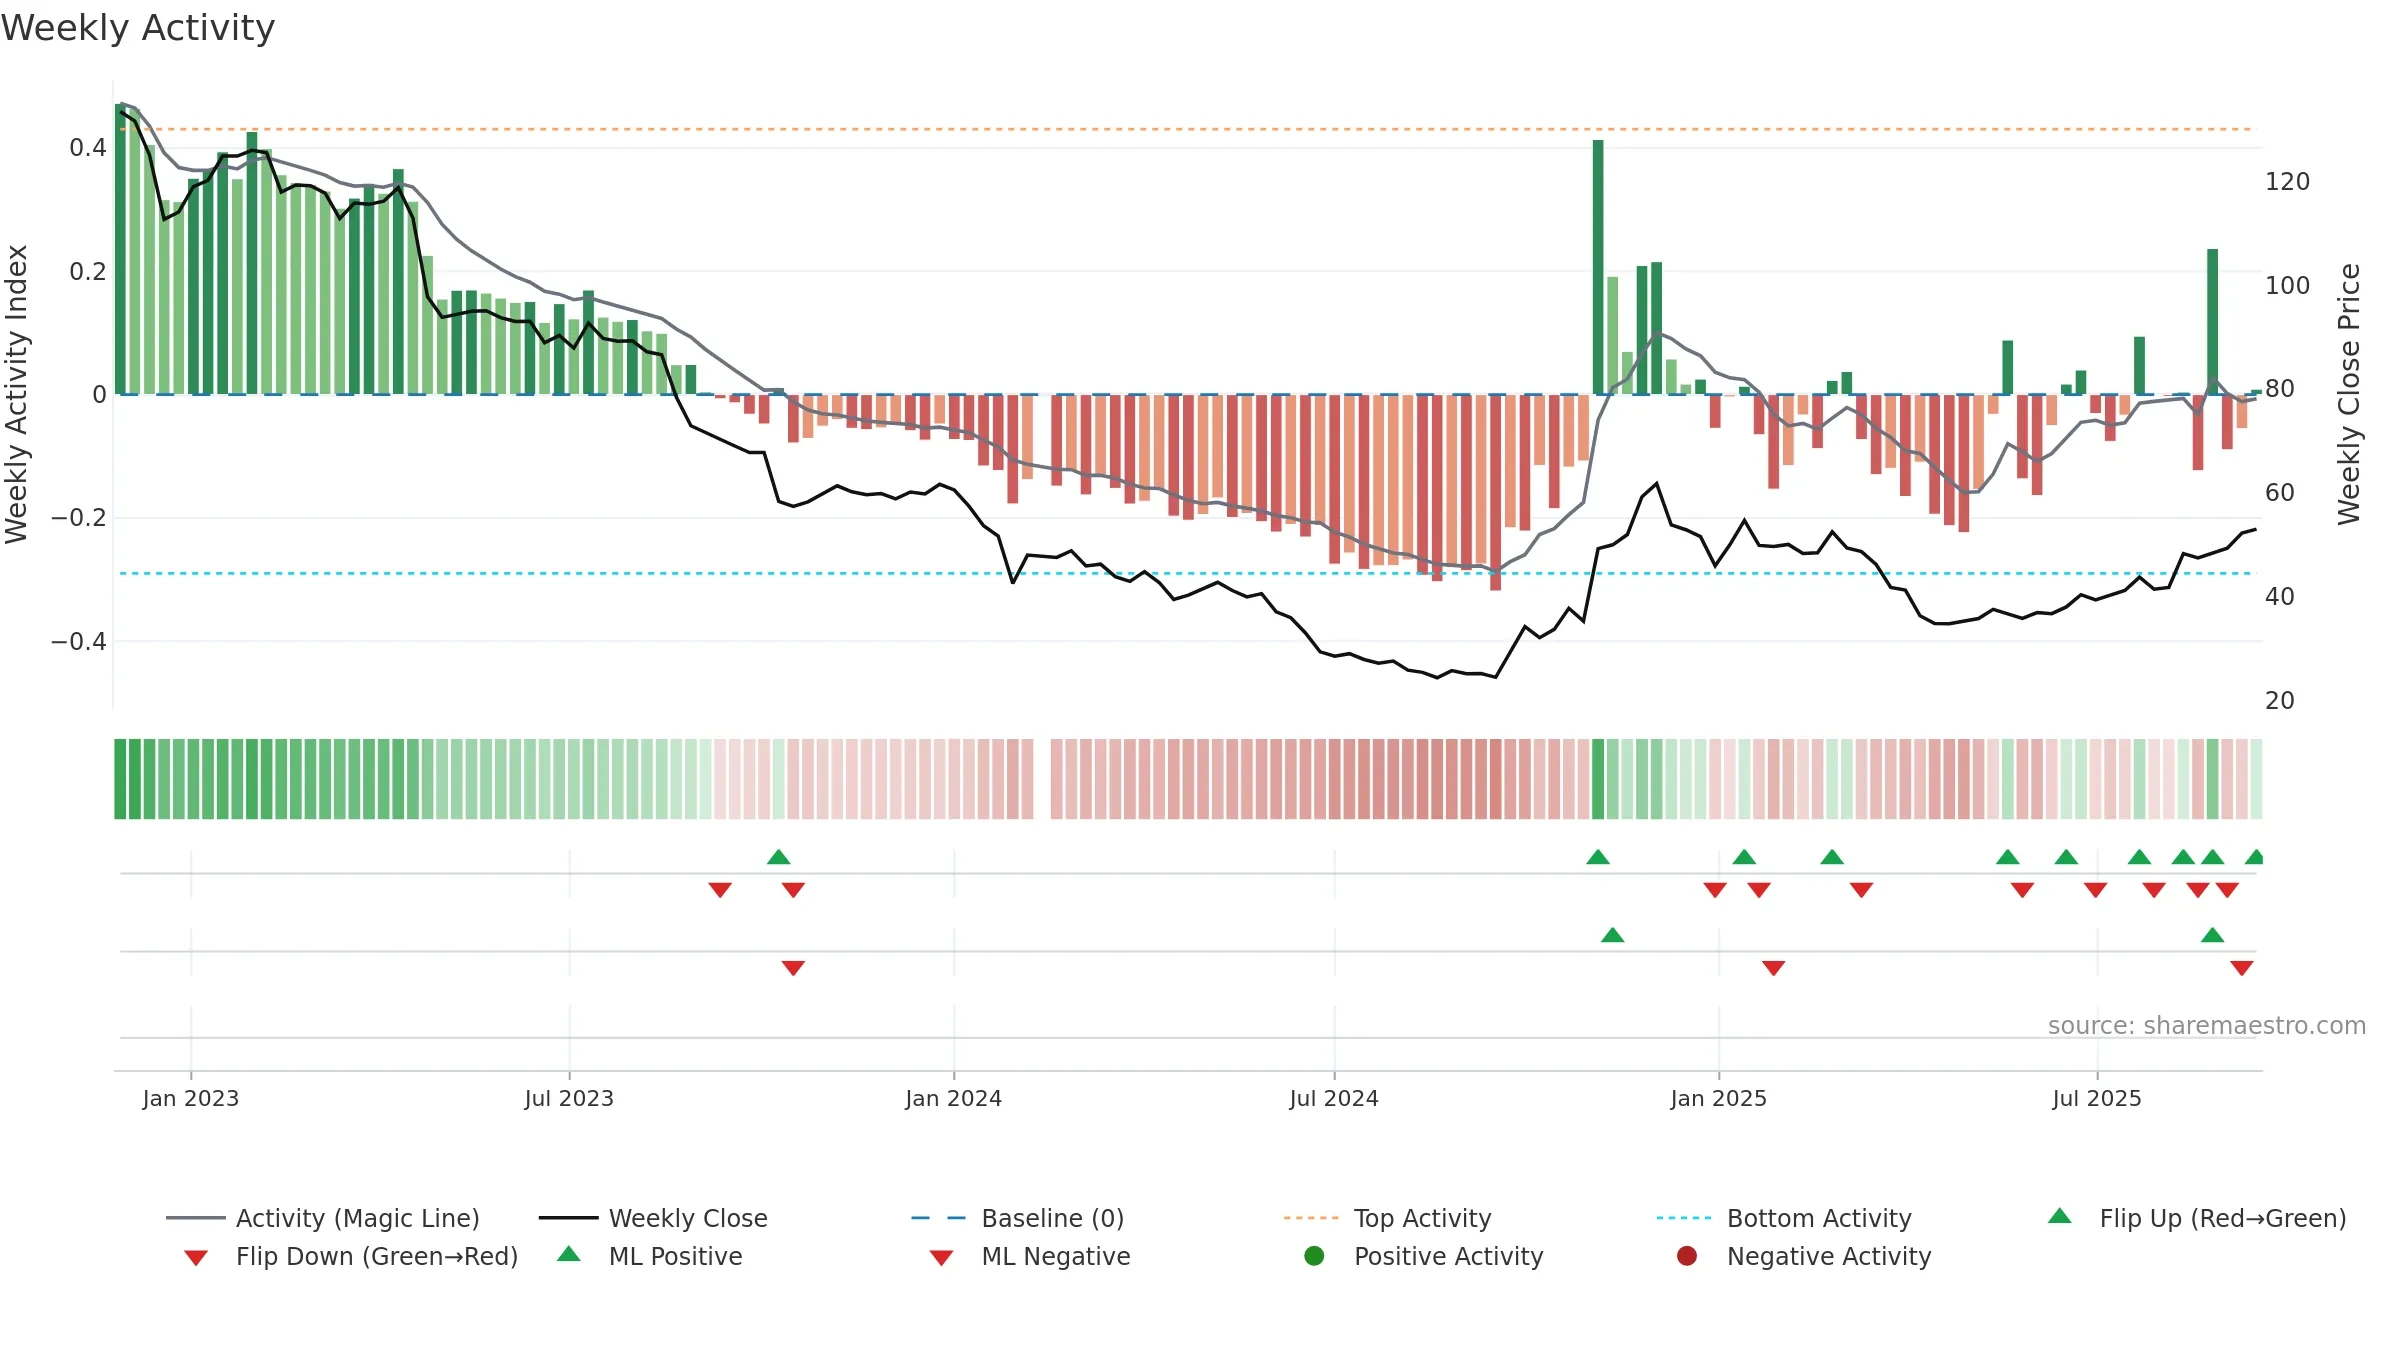The image size is (2400, 1350).
Task: Toggle the Weekly Close legend entry
Action: click(x=653, y=1218)
